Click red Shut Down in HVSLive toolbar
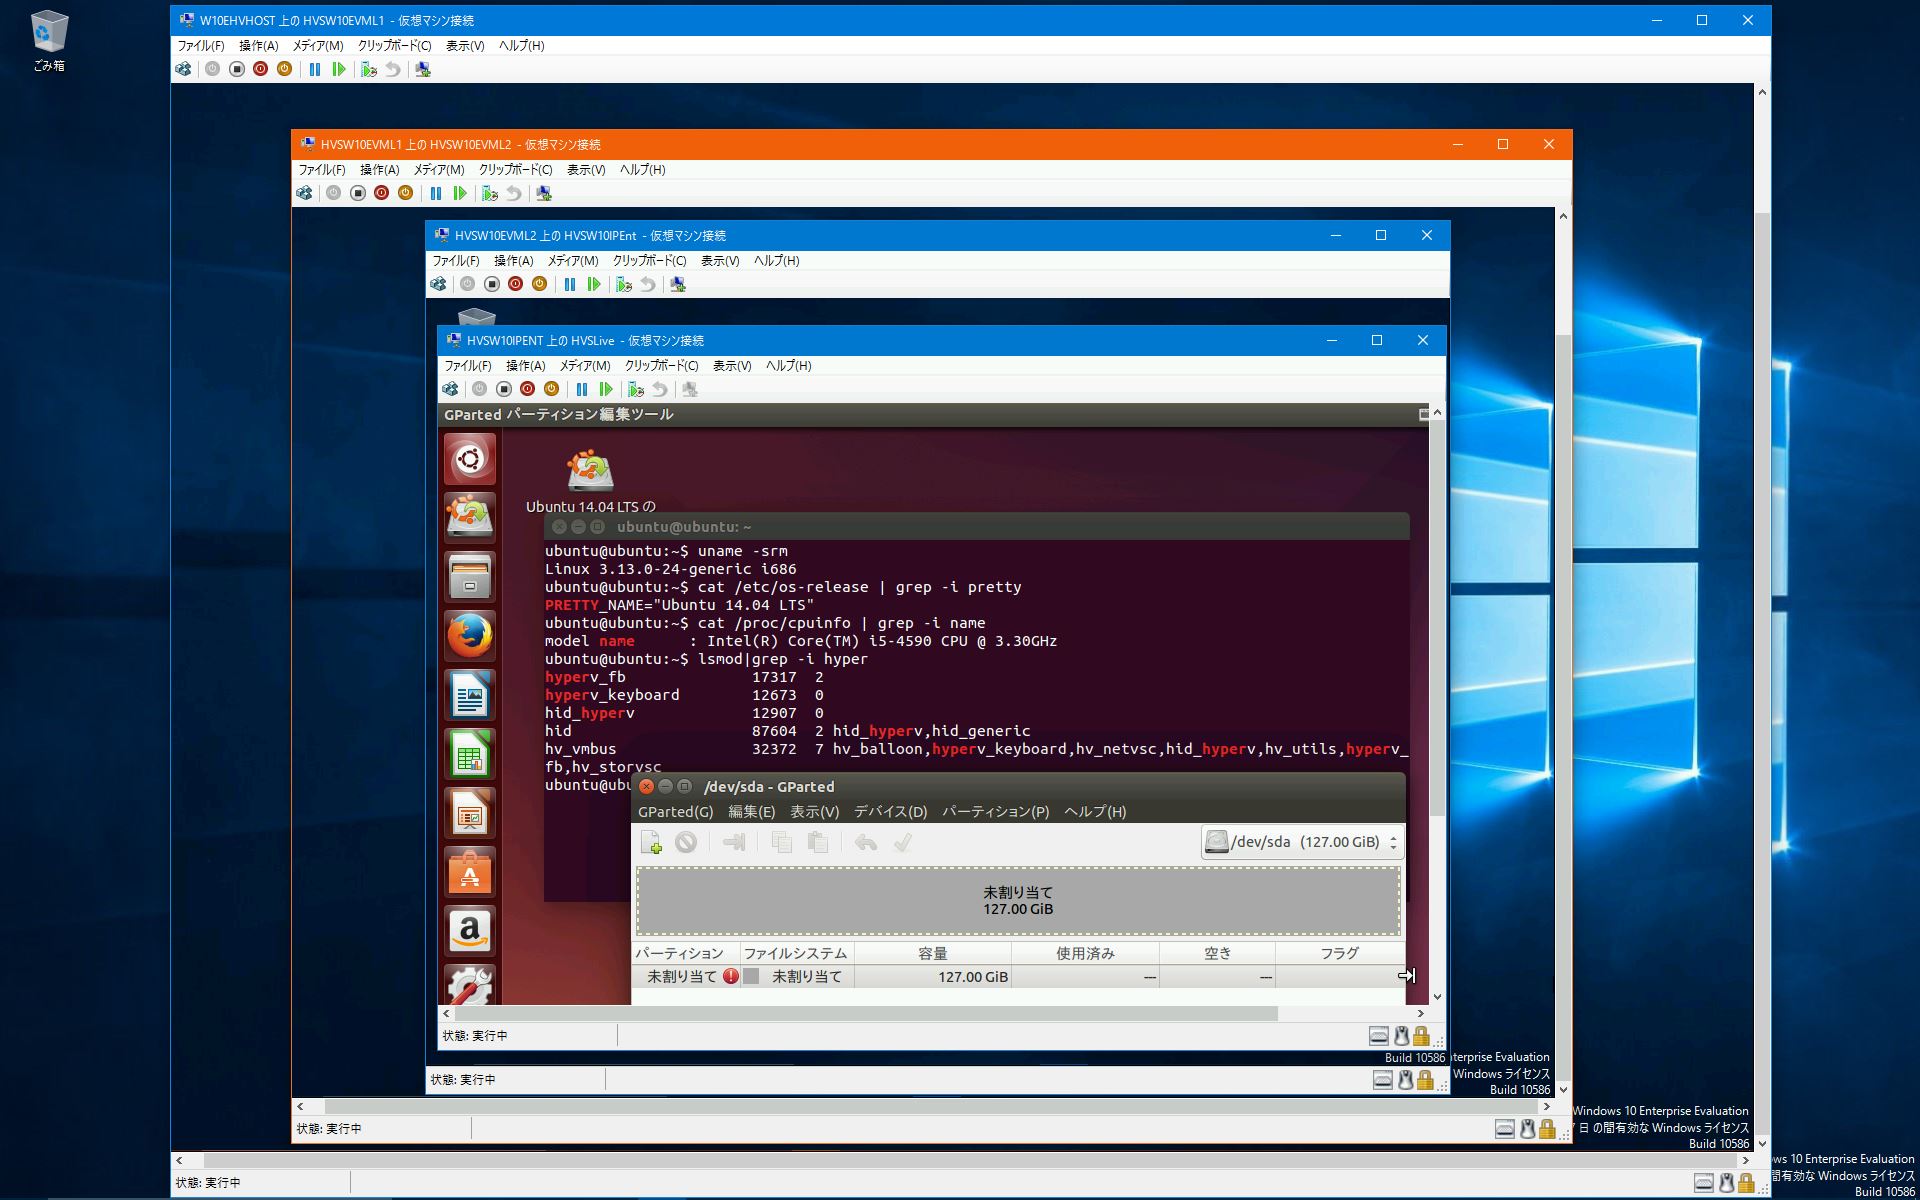This screenshot has width=1920, height=1200. point(528,389)
